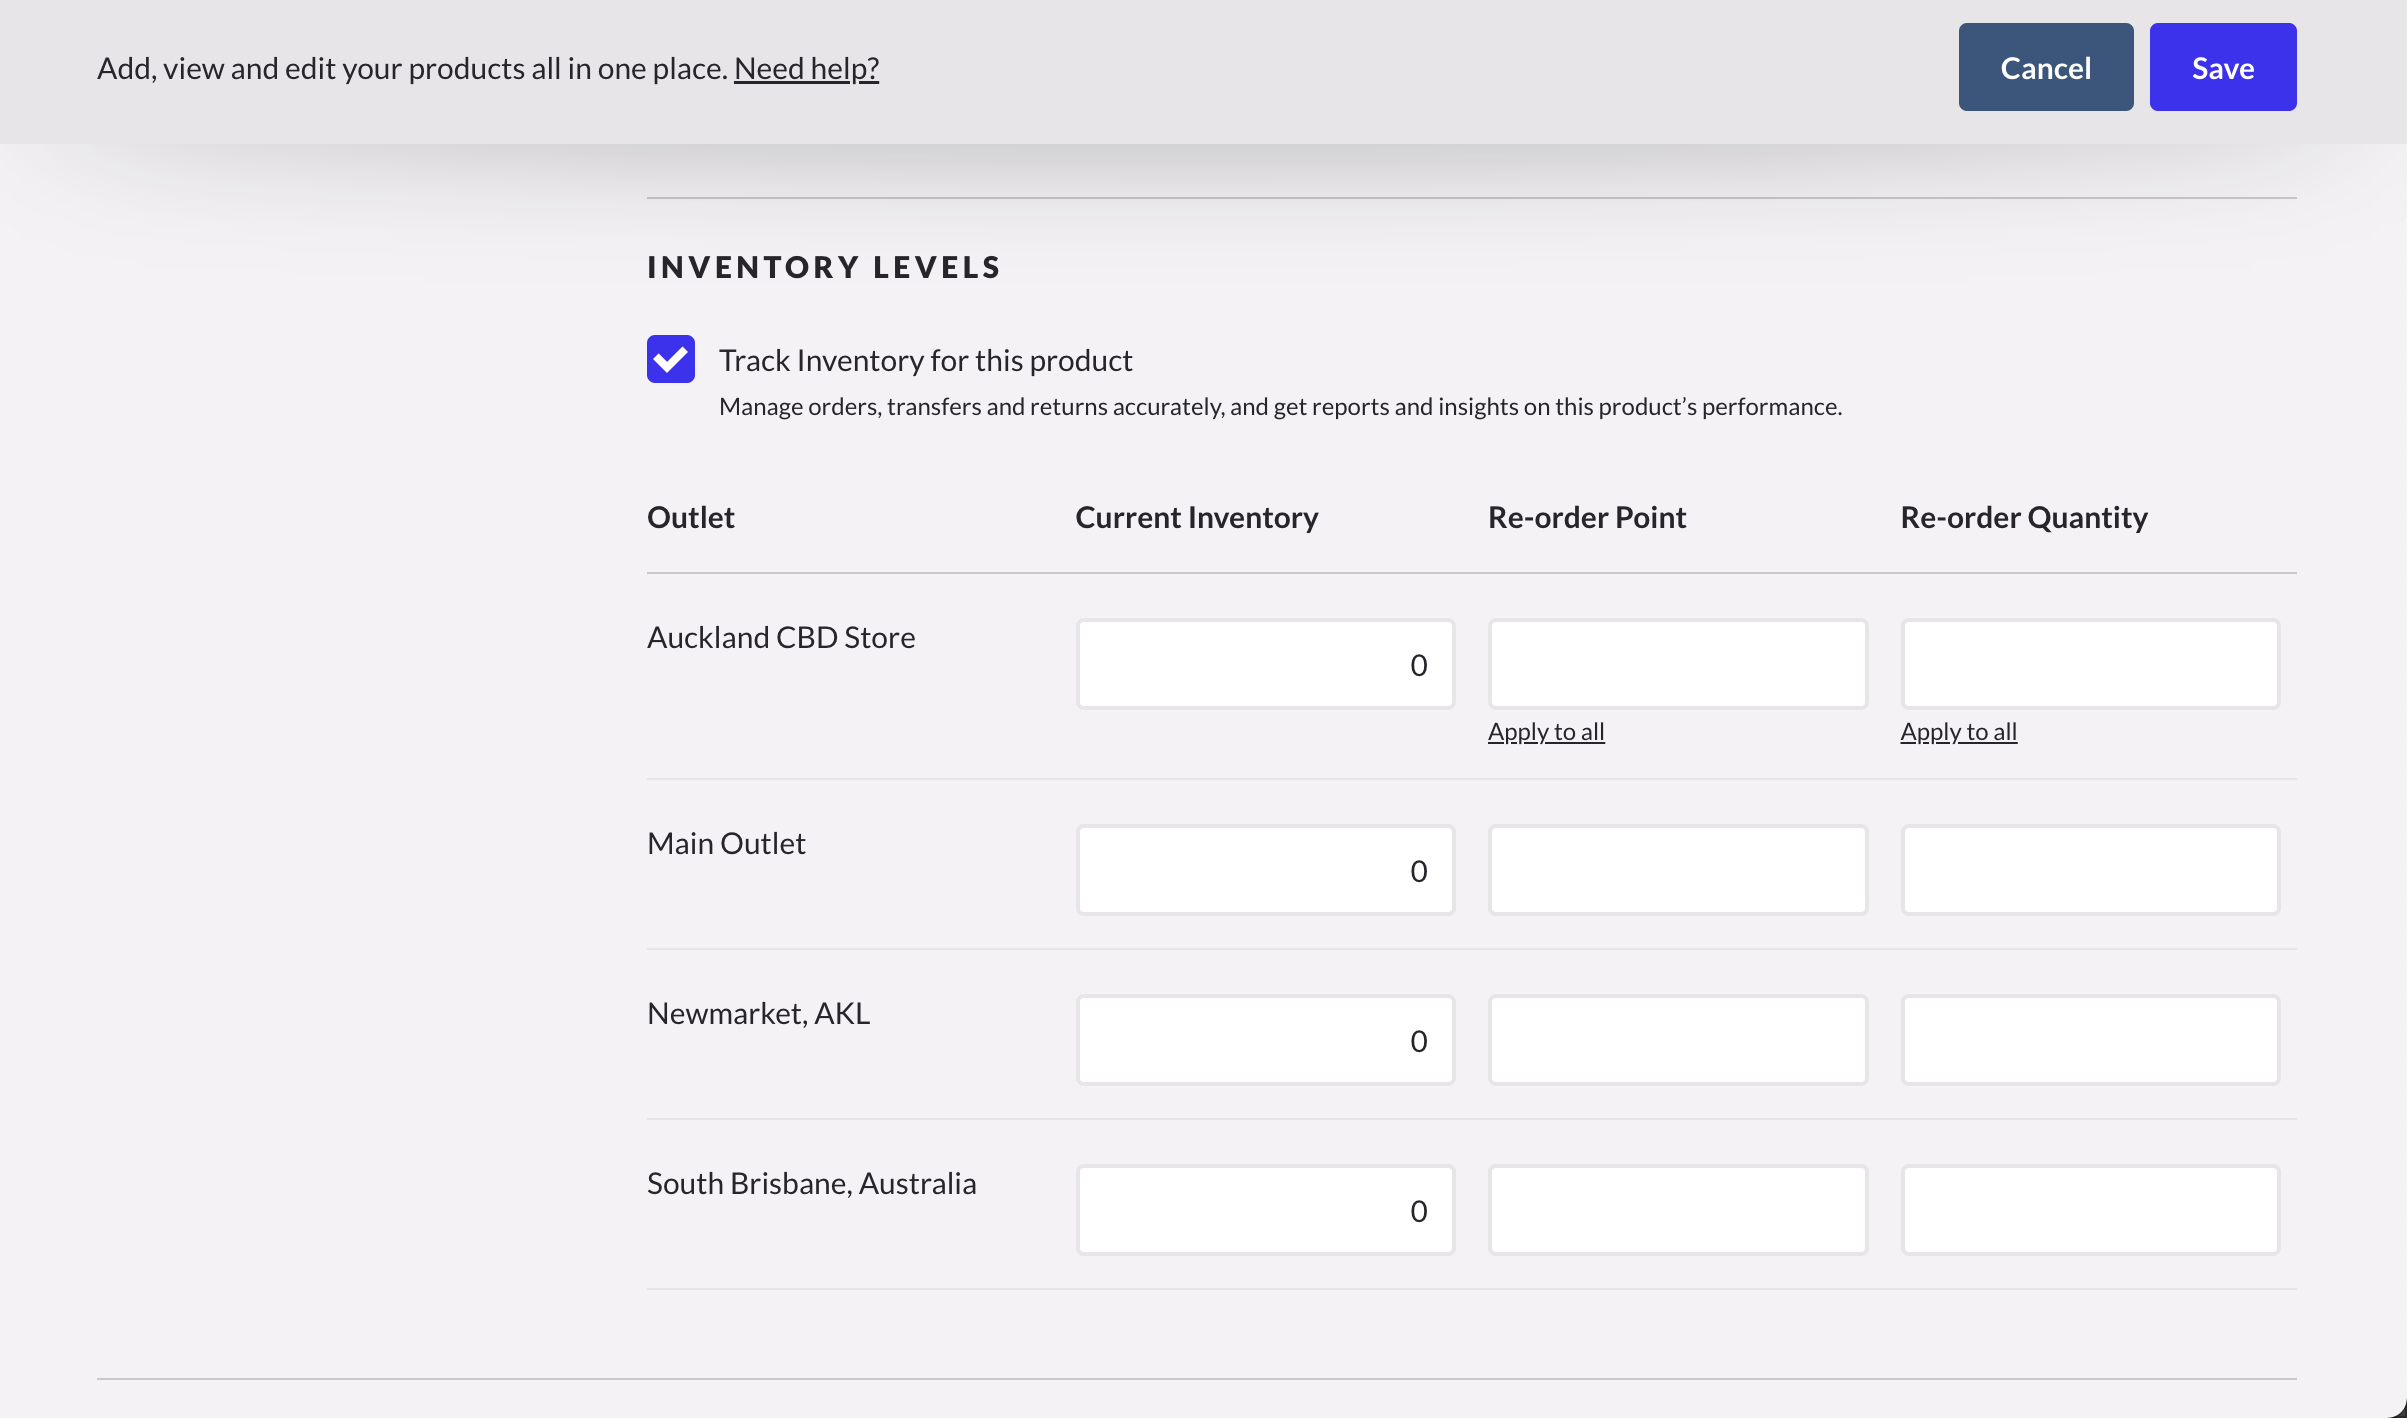The image size is (2407, 1418).
Task: Click the Track Inventory label text
Action: (925, 360)
